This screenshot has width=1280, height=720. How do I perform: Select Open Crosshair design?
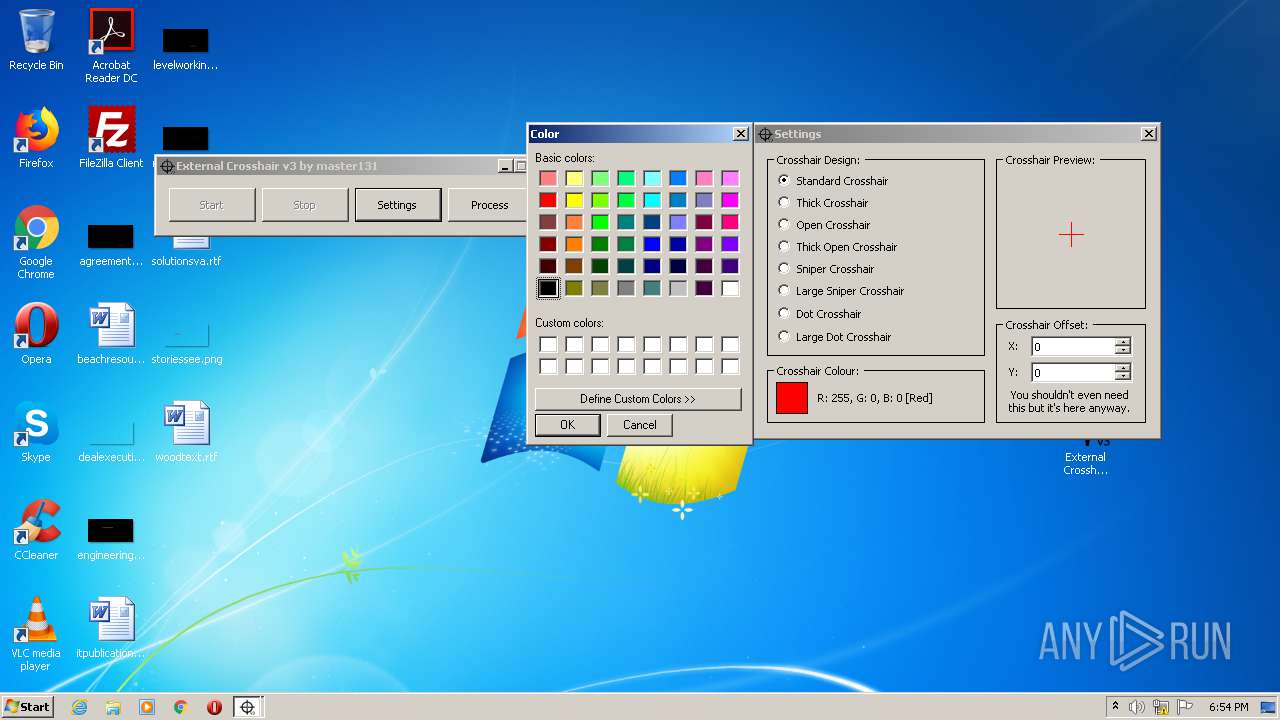point(824,225)
